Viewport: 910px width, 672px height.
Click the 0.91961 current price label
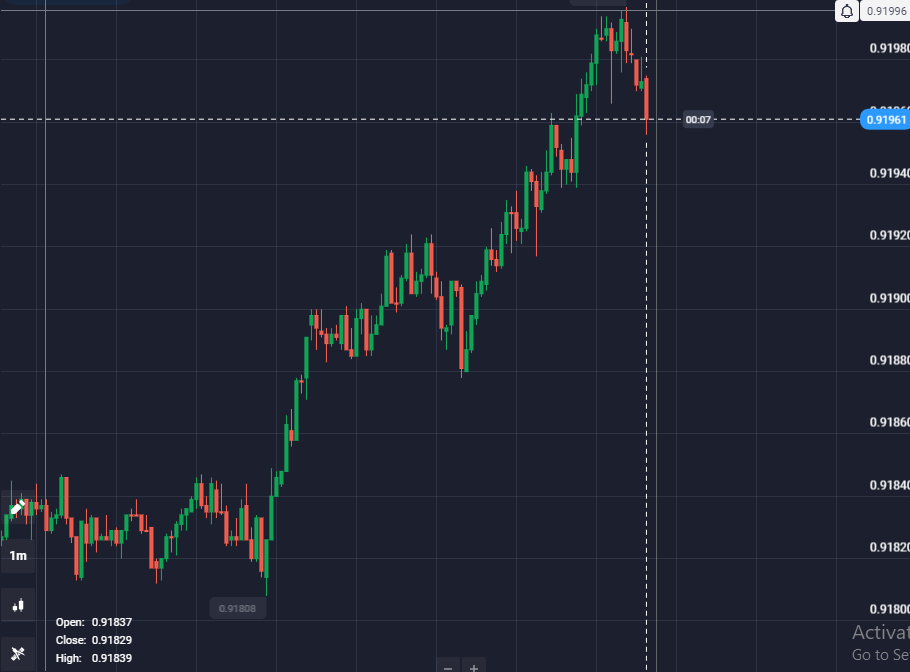[x=884, y=120]
